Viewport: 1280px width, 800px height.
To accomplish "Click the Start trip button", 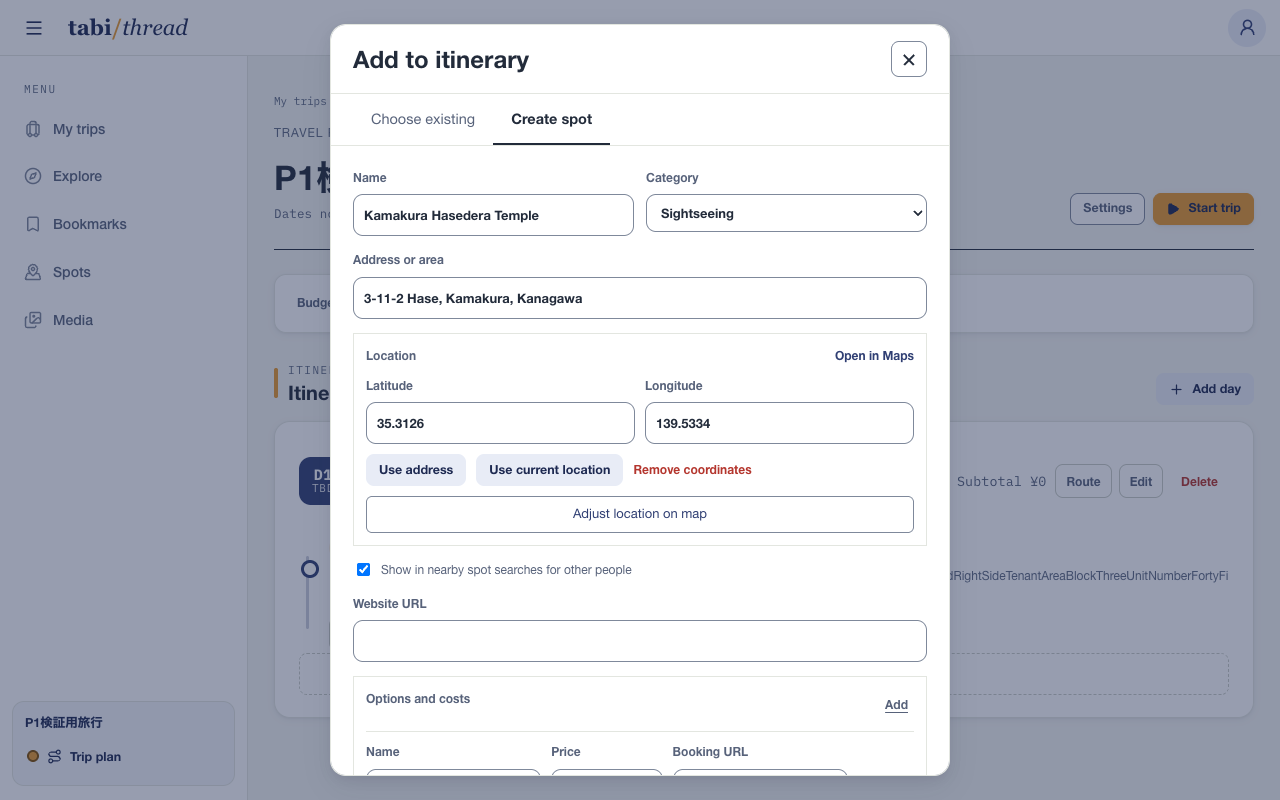I will pyautogui.click(x=1203, y=208).
